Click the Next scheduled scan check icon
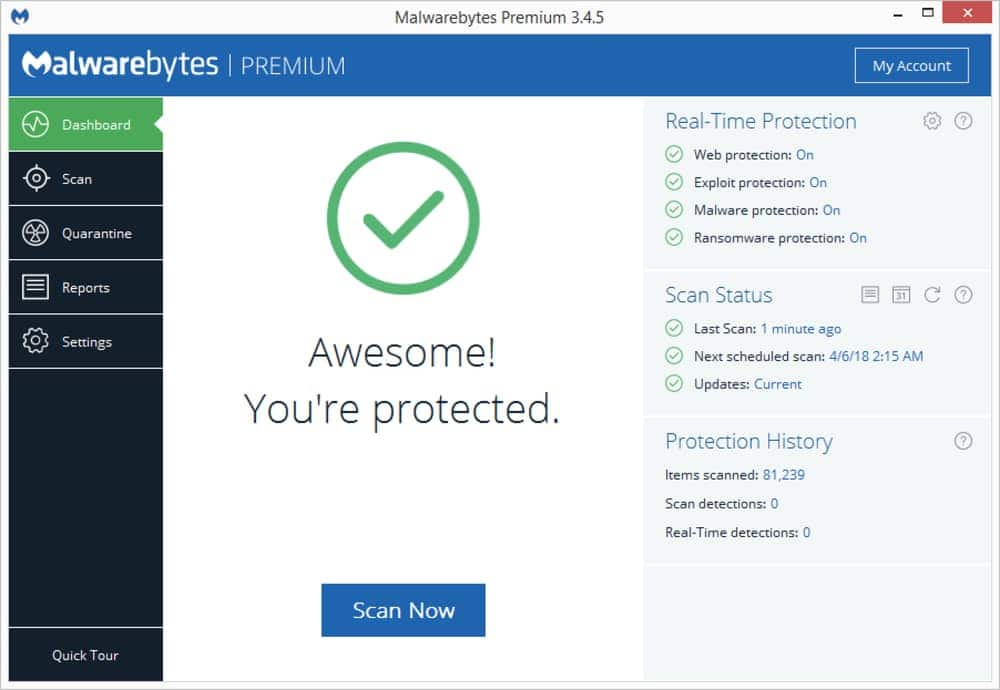Viewport: 1000px width, 690px height. point(674,356)
